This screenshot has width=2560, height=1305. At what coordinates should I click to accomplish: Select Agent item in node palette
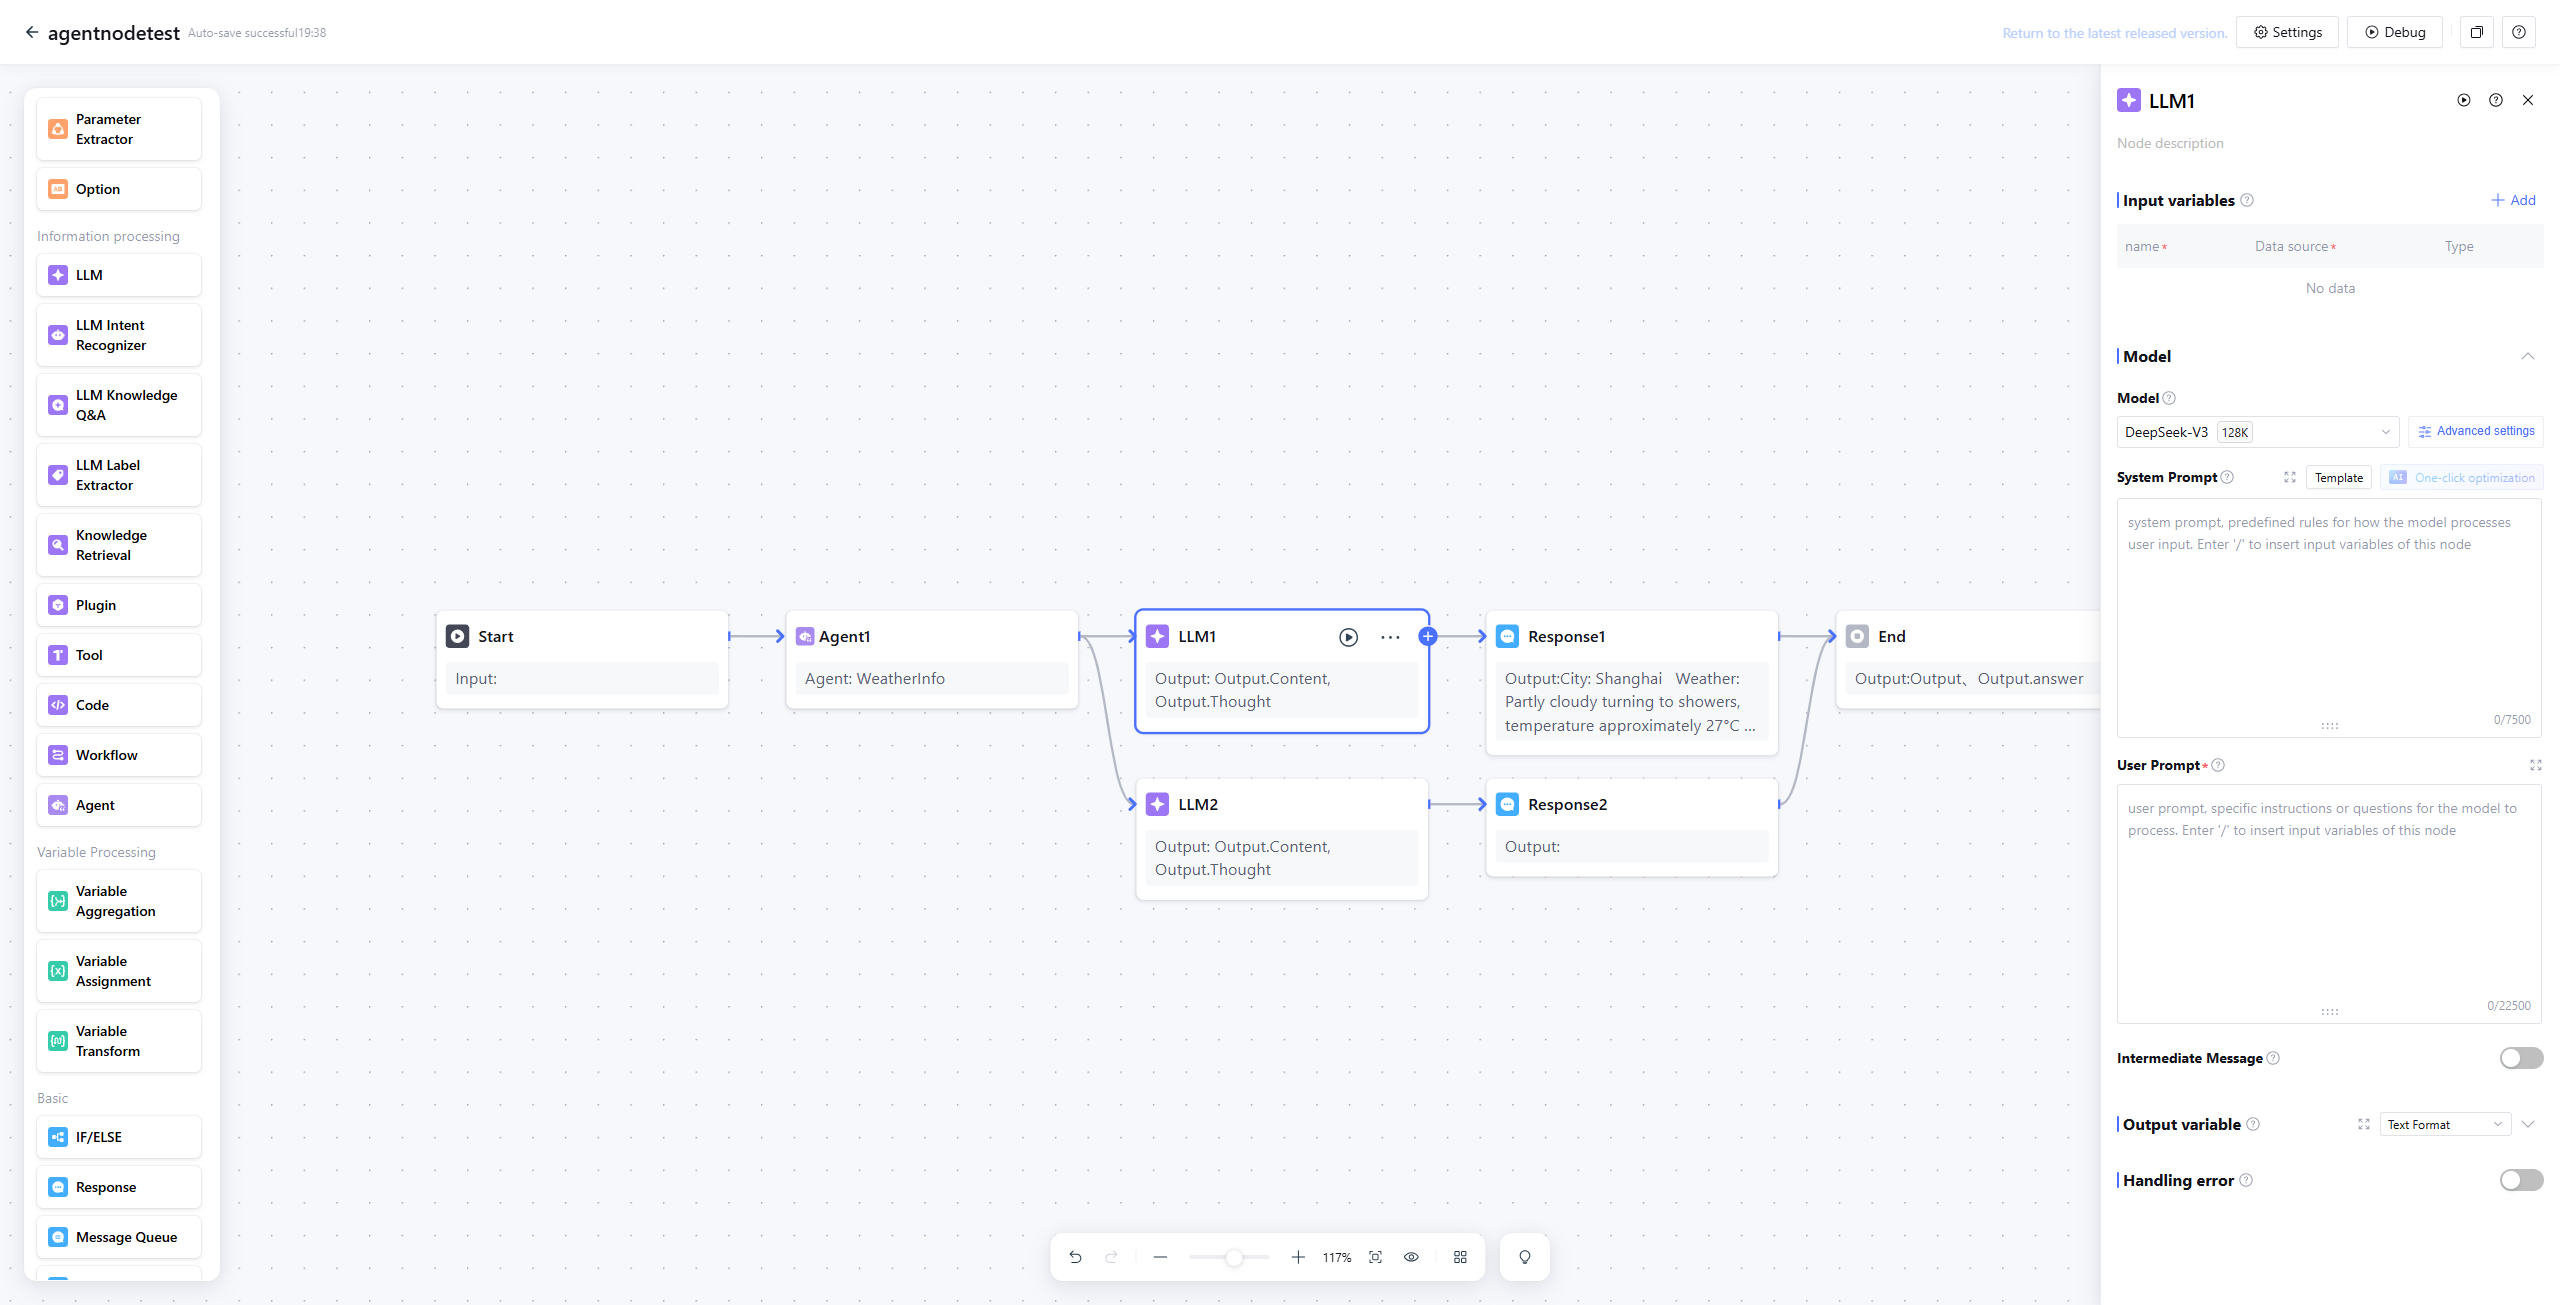119,805
